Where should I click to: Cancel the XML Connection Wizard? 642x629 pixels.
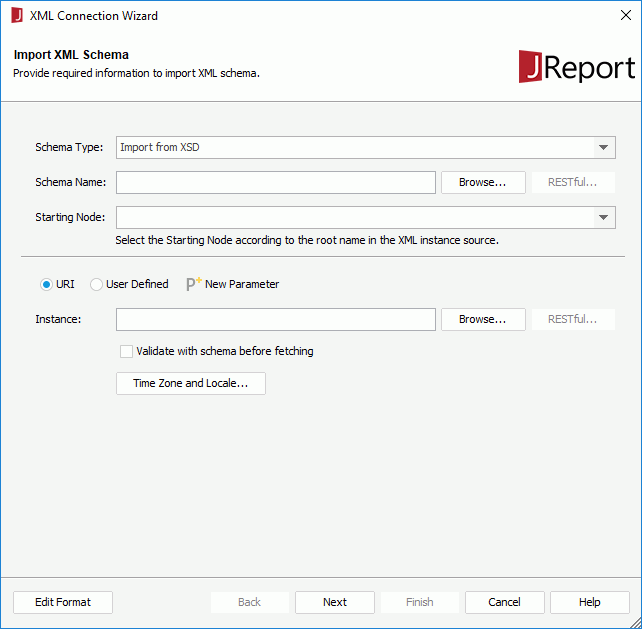tap(504, 602)
